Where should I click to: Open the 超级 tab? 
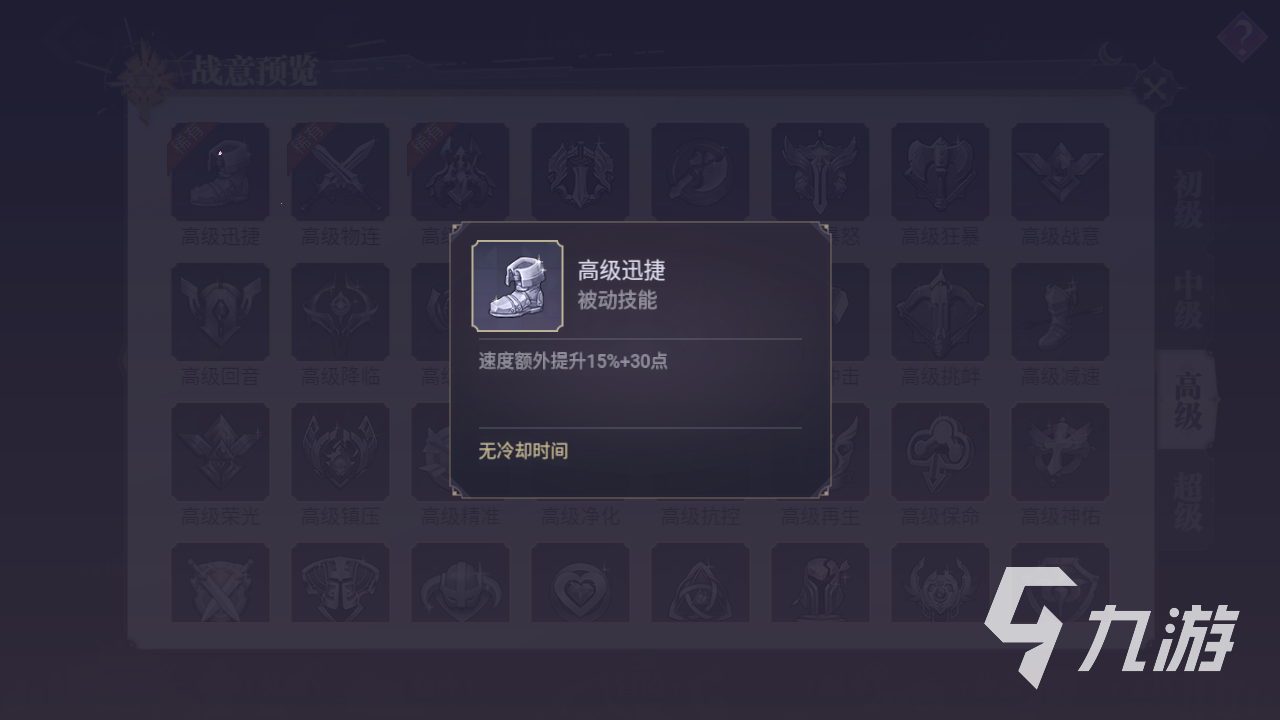(1187, 502)
